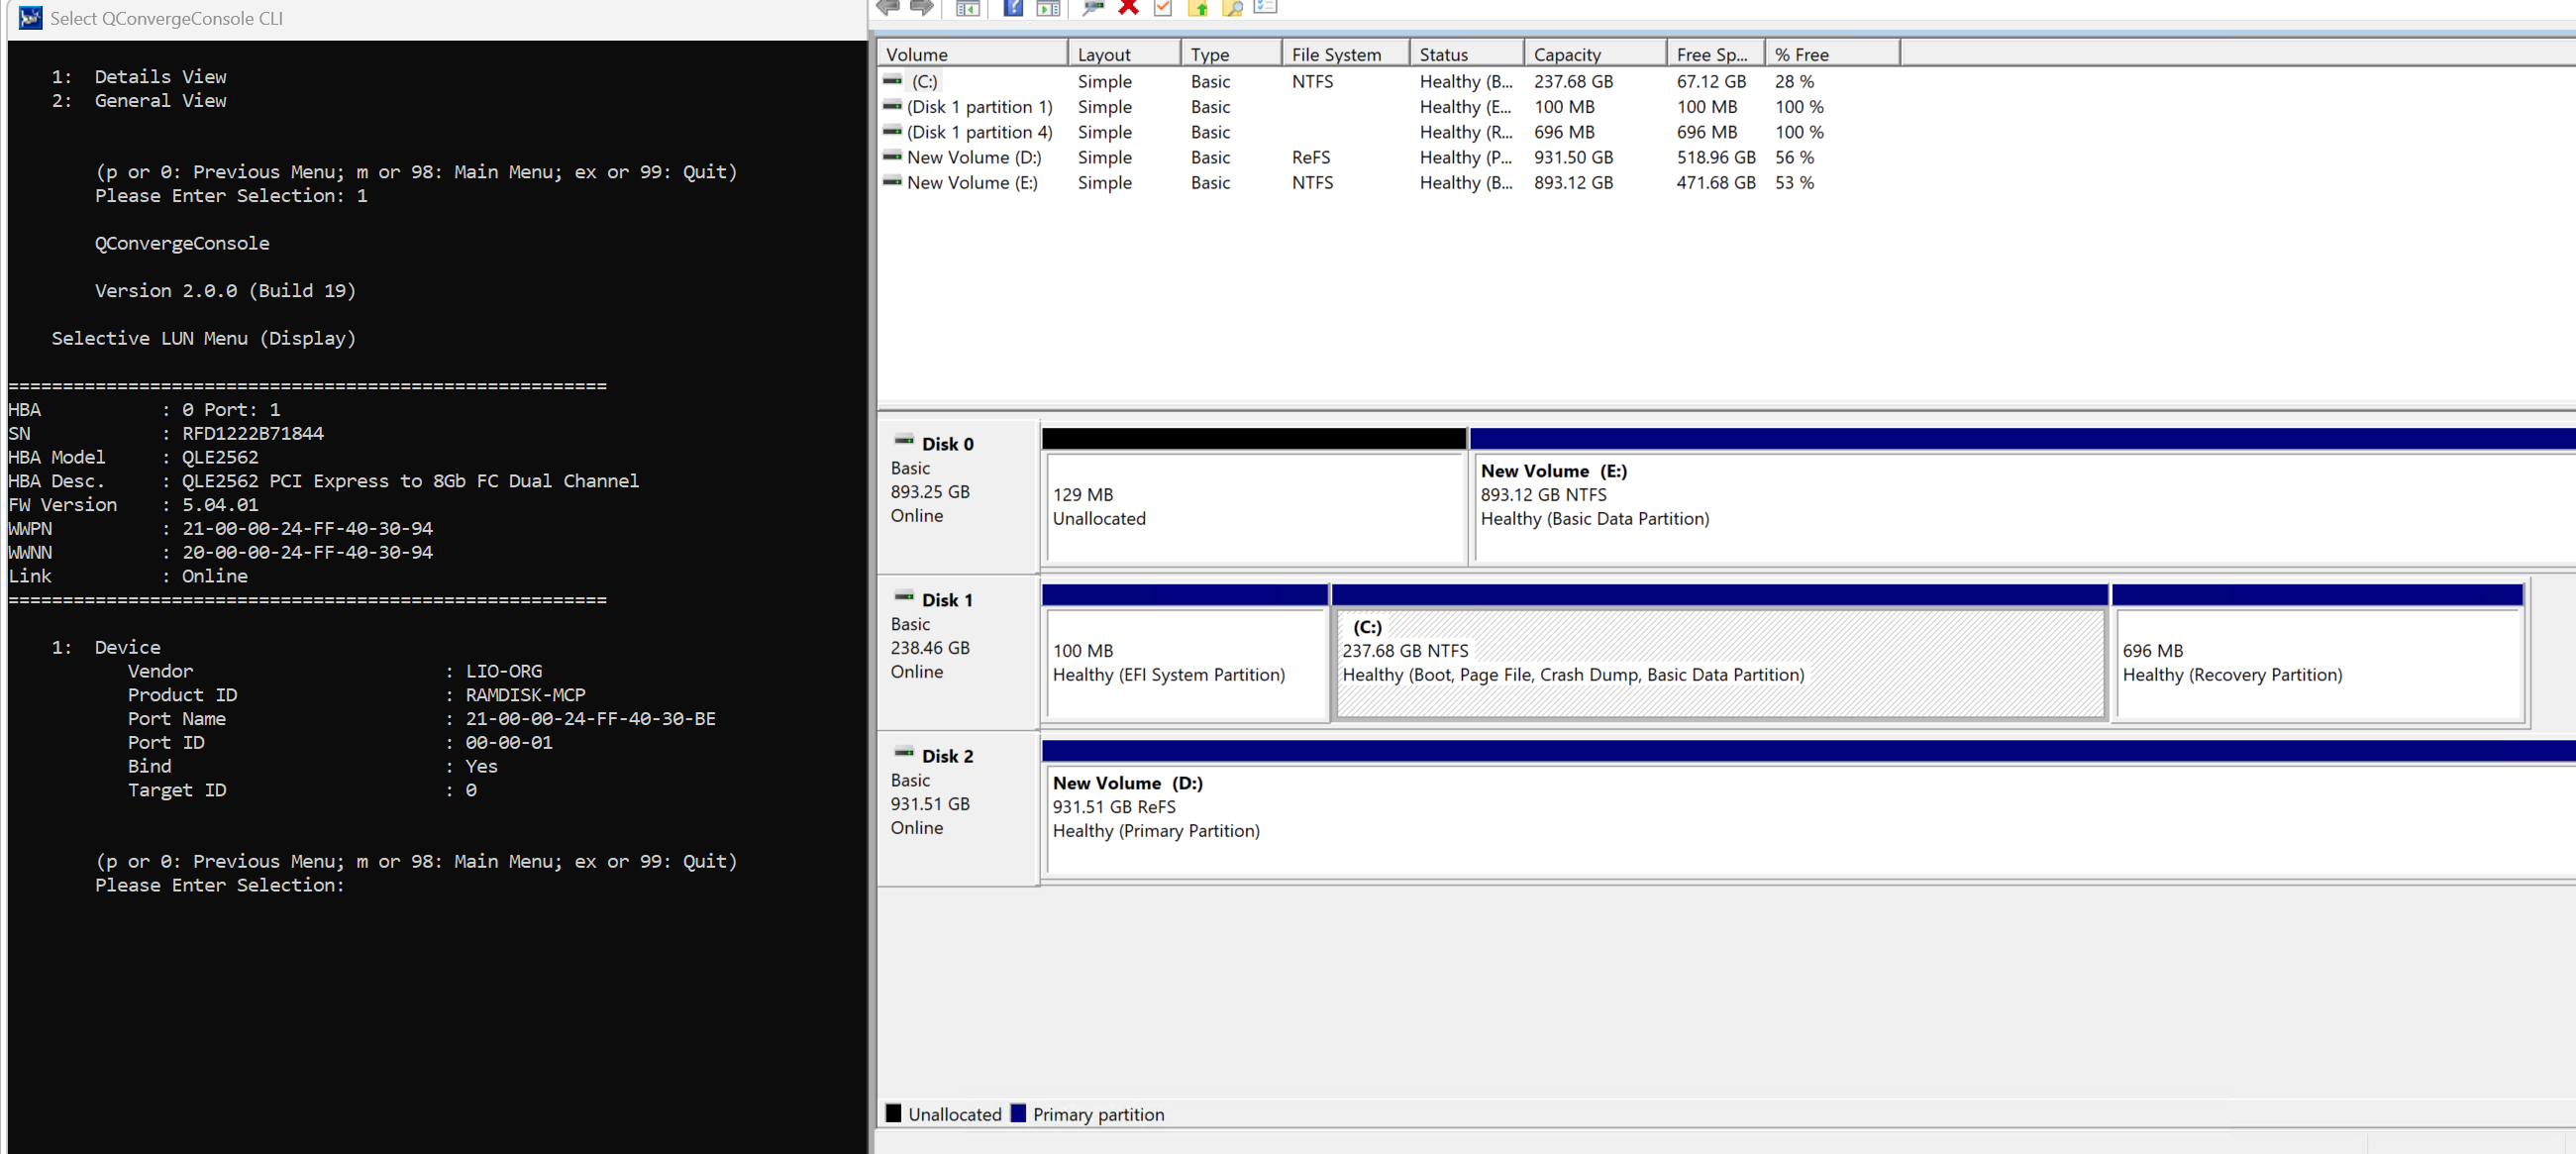The image size is (2576, 1154).
Task: Click the disk icon next to Disk 2 label
Action: pos(904,753)
